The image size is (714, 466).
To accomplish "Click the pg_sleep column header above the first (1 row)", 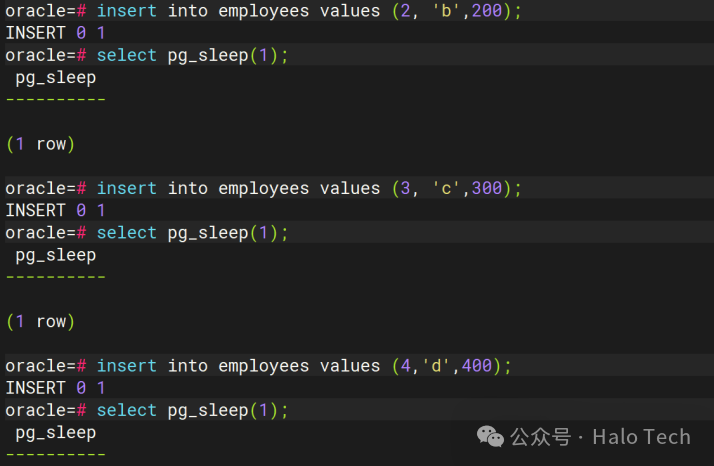I will click(56, 78).
